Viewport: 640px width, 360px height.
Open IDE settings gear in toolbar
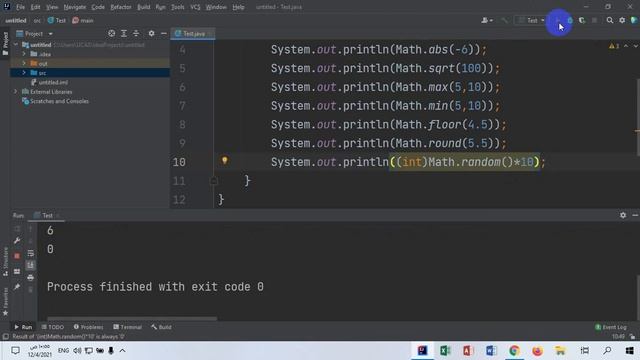(622, 20)
